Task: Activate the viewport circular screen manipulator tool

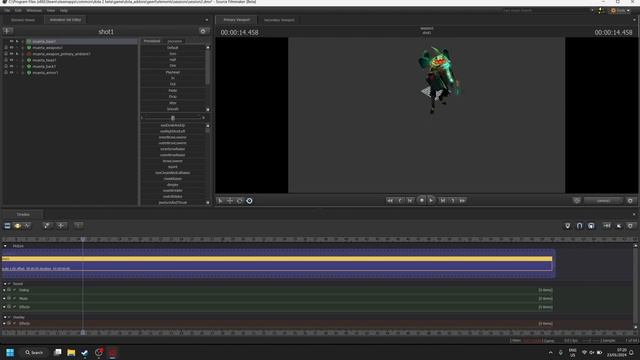Action: [x=249, y=200]
